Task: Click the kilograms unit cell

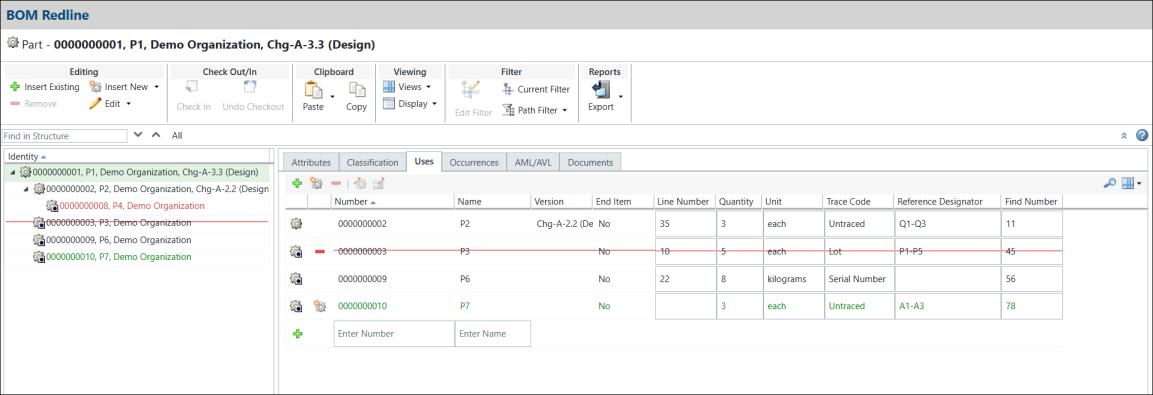Action: pyautogui.click(x=793, y=279)
